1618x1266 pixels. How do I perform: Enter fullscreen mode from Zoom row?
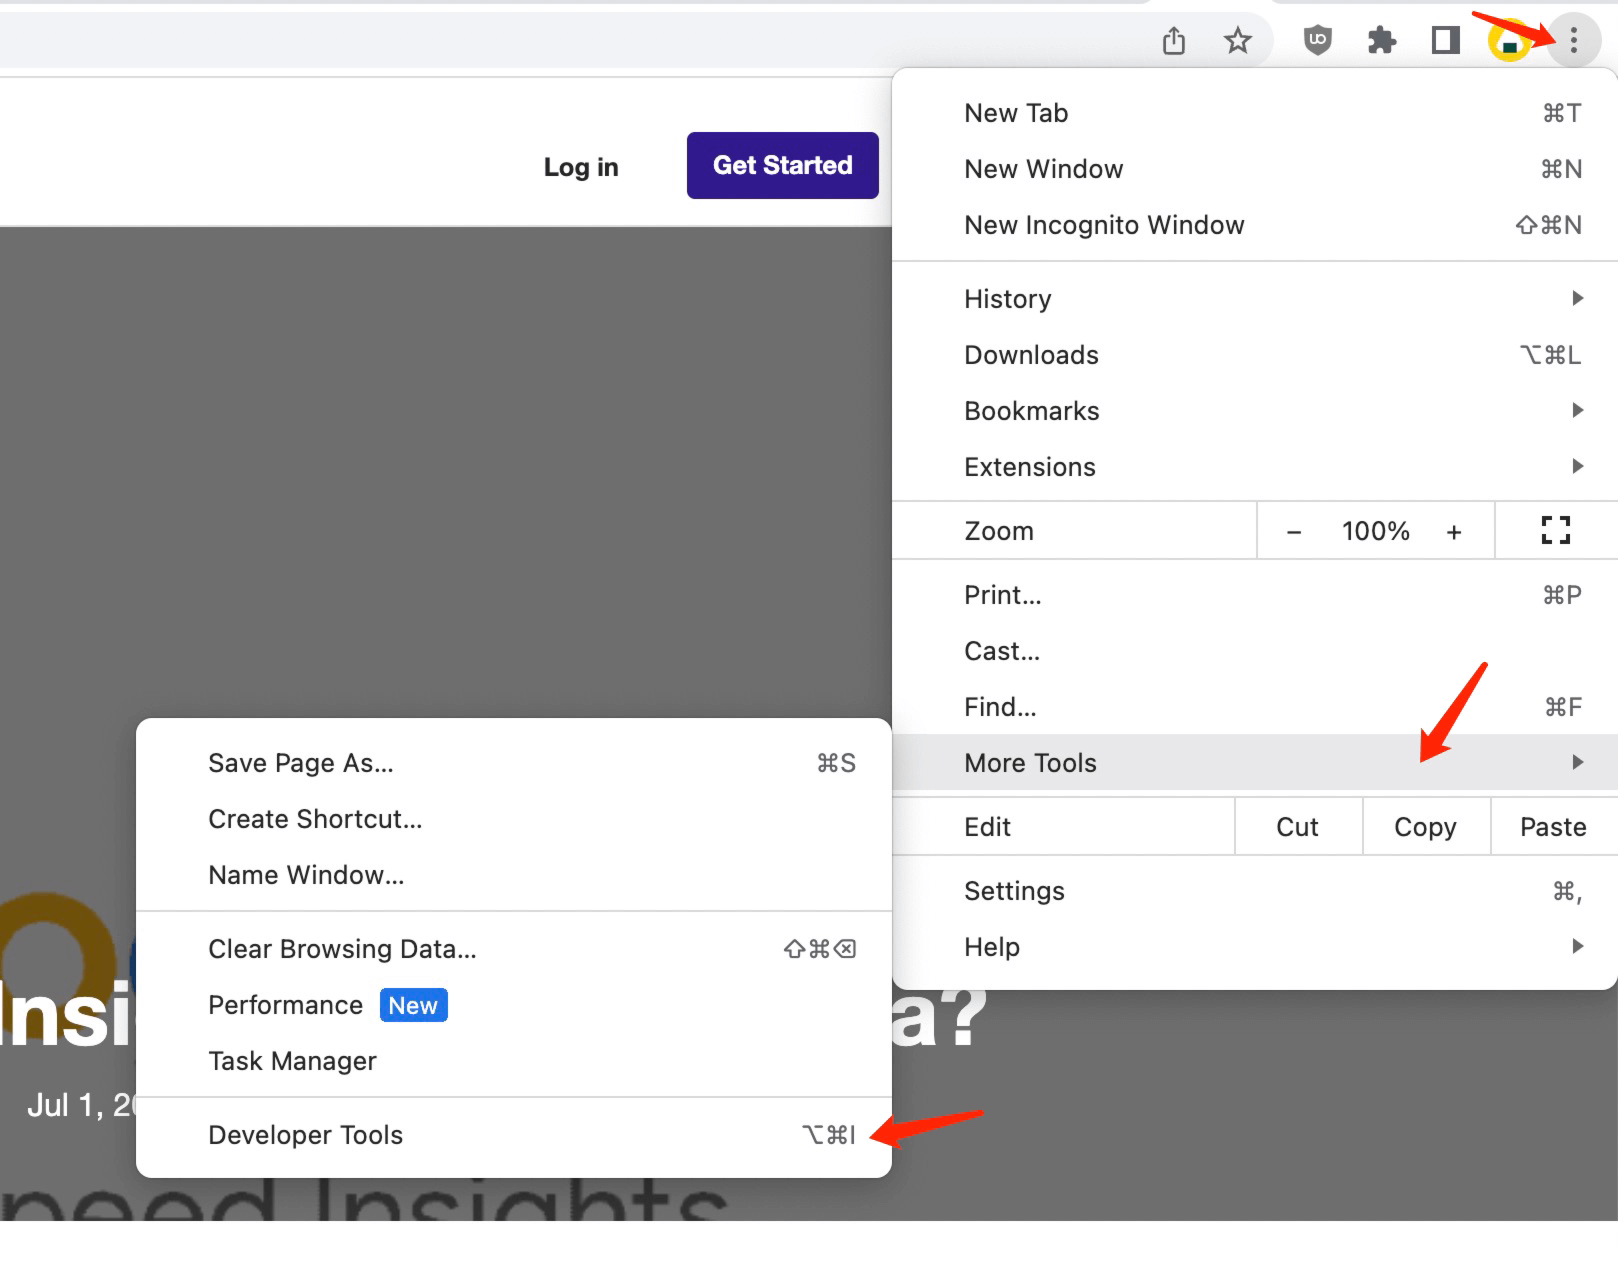(x=1555, y=531)
